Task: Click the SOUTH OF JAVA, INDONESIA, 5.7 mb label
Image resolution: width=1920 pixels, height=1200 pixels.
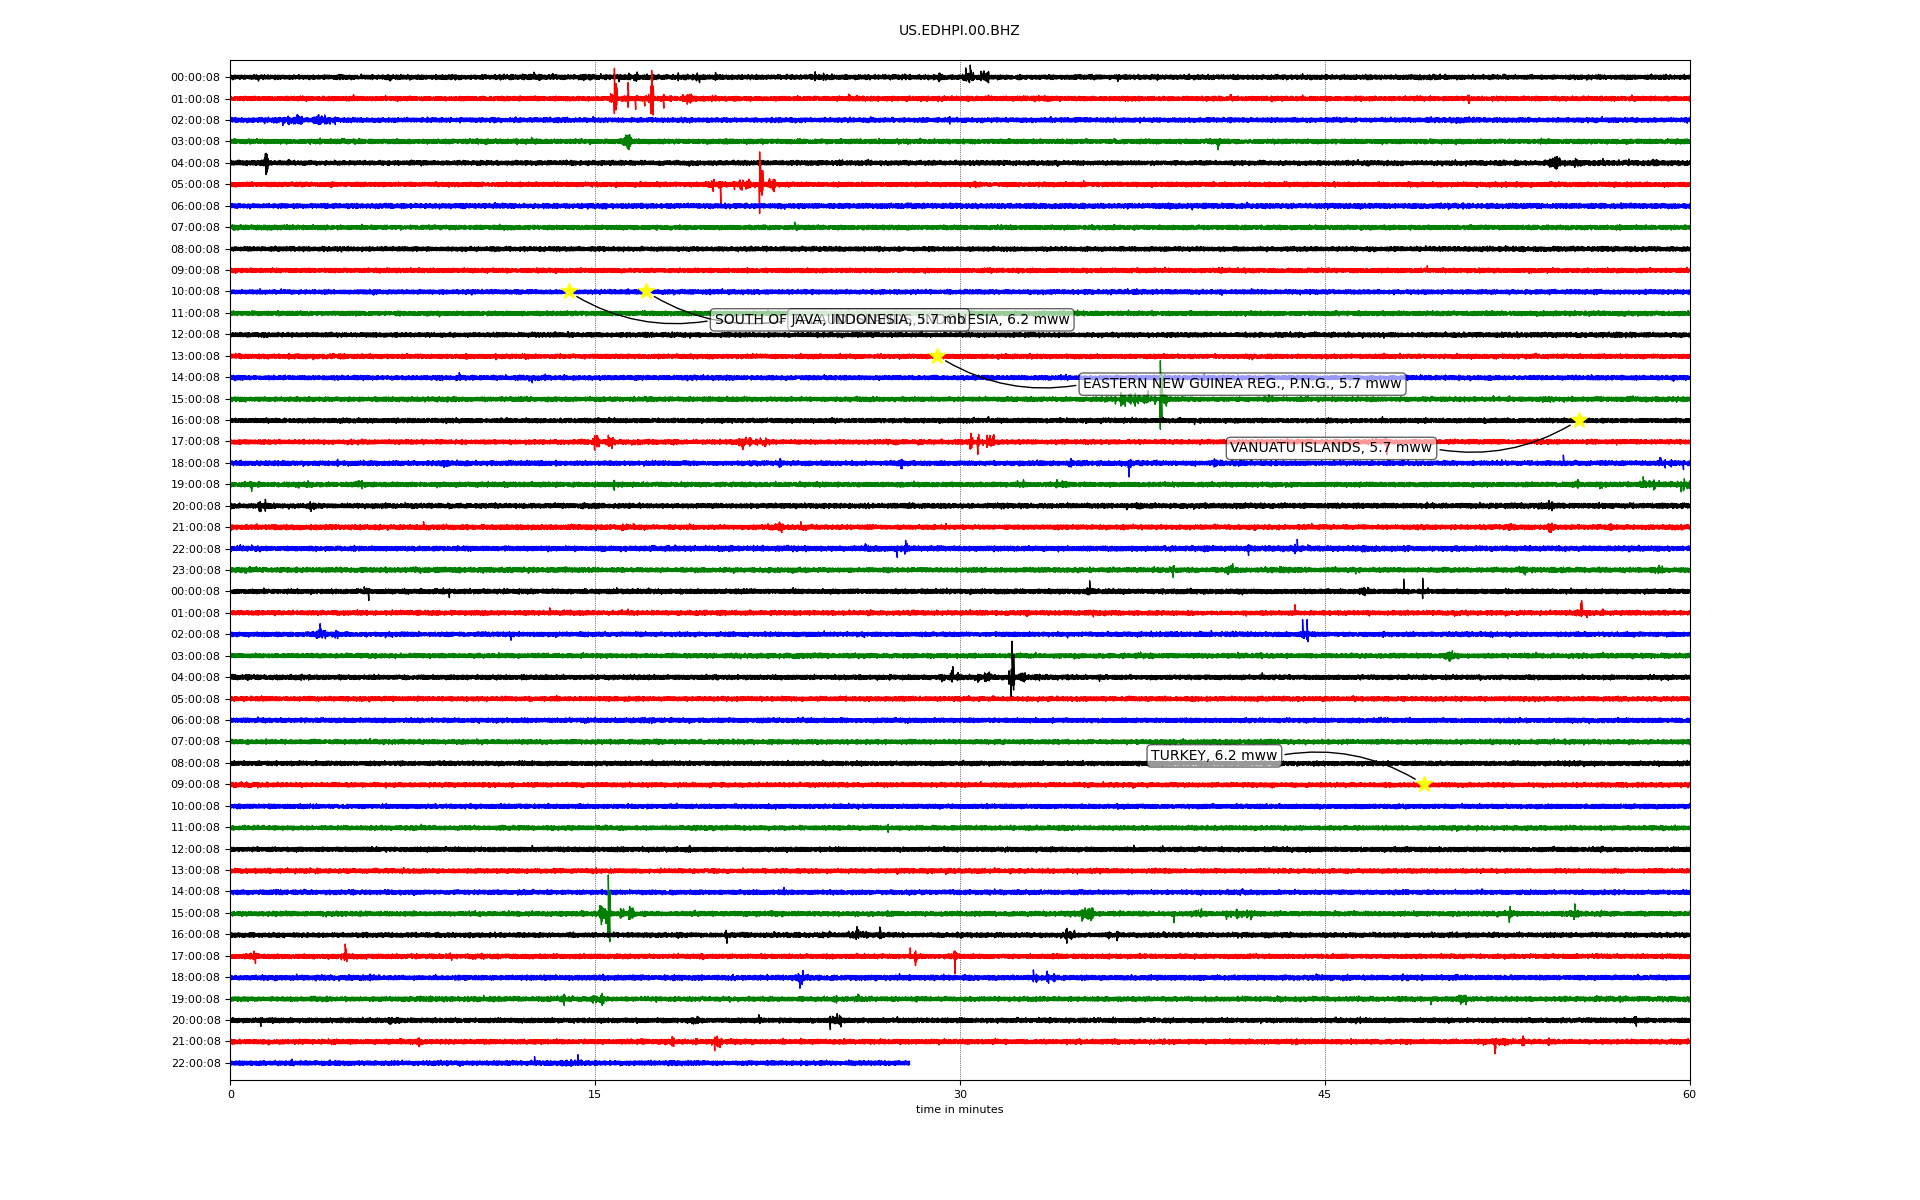Action: pos(840,320)
